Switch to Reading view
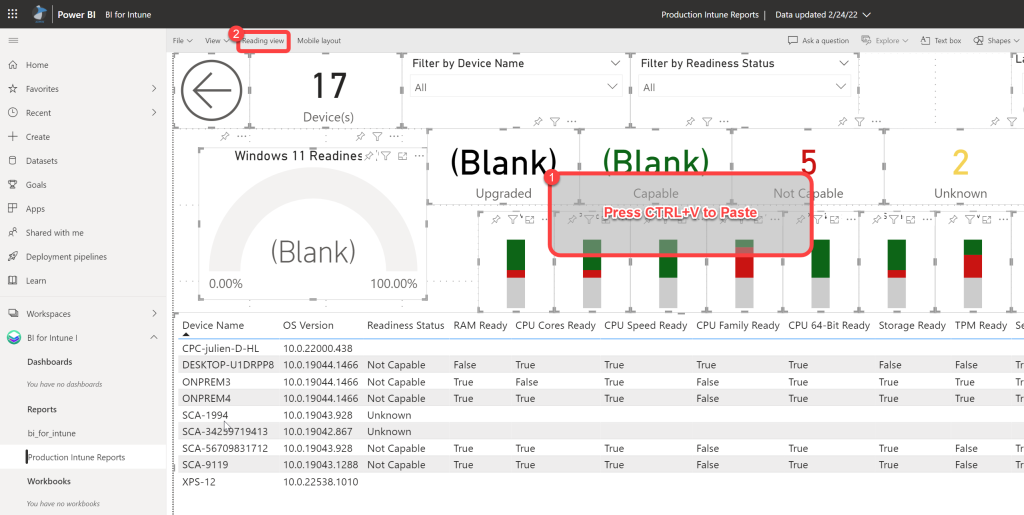The width and height of the screenshot is (1024, 515). coord(263,41)
